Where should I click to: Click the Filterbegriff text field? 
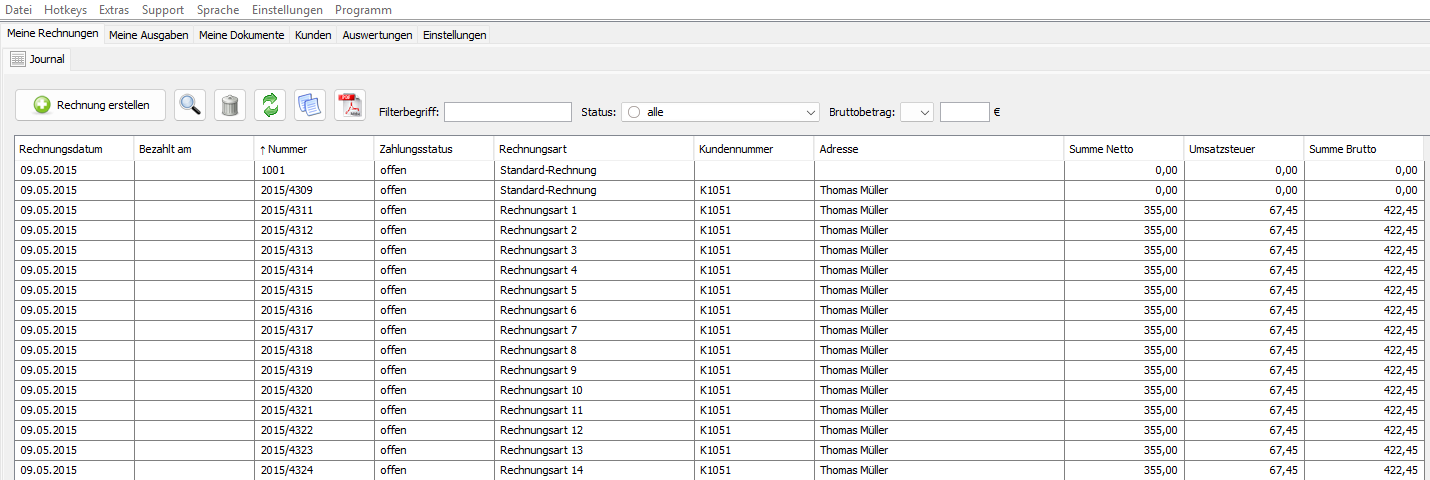(x=507, y=112)
